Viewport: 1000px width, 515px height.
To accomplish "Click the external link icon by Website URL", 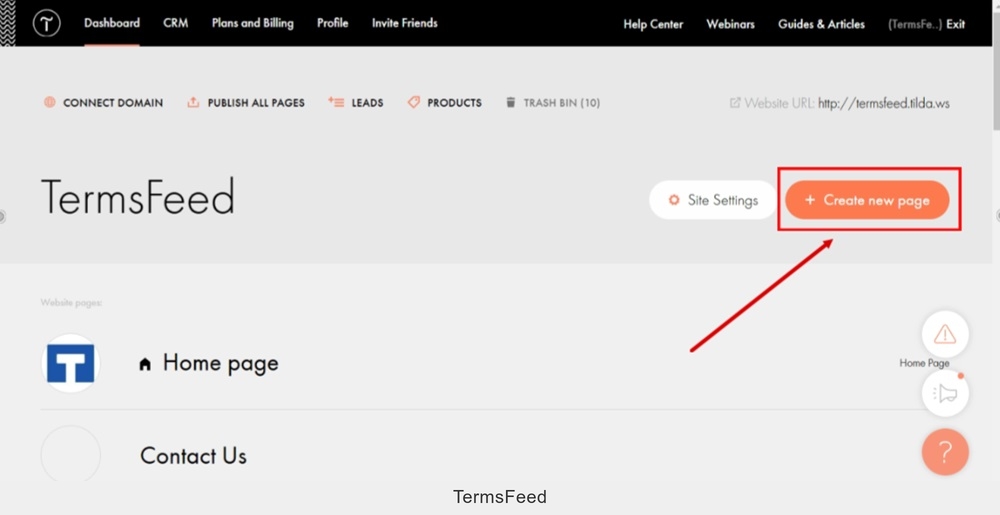I will (735, 103).
